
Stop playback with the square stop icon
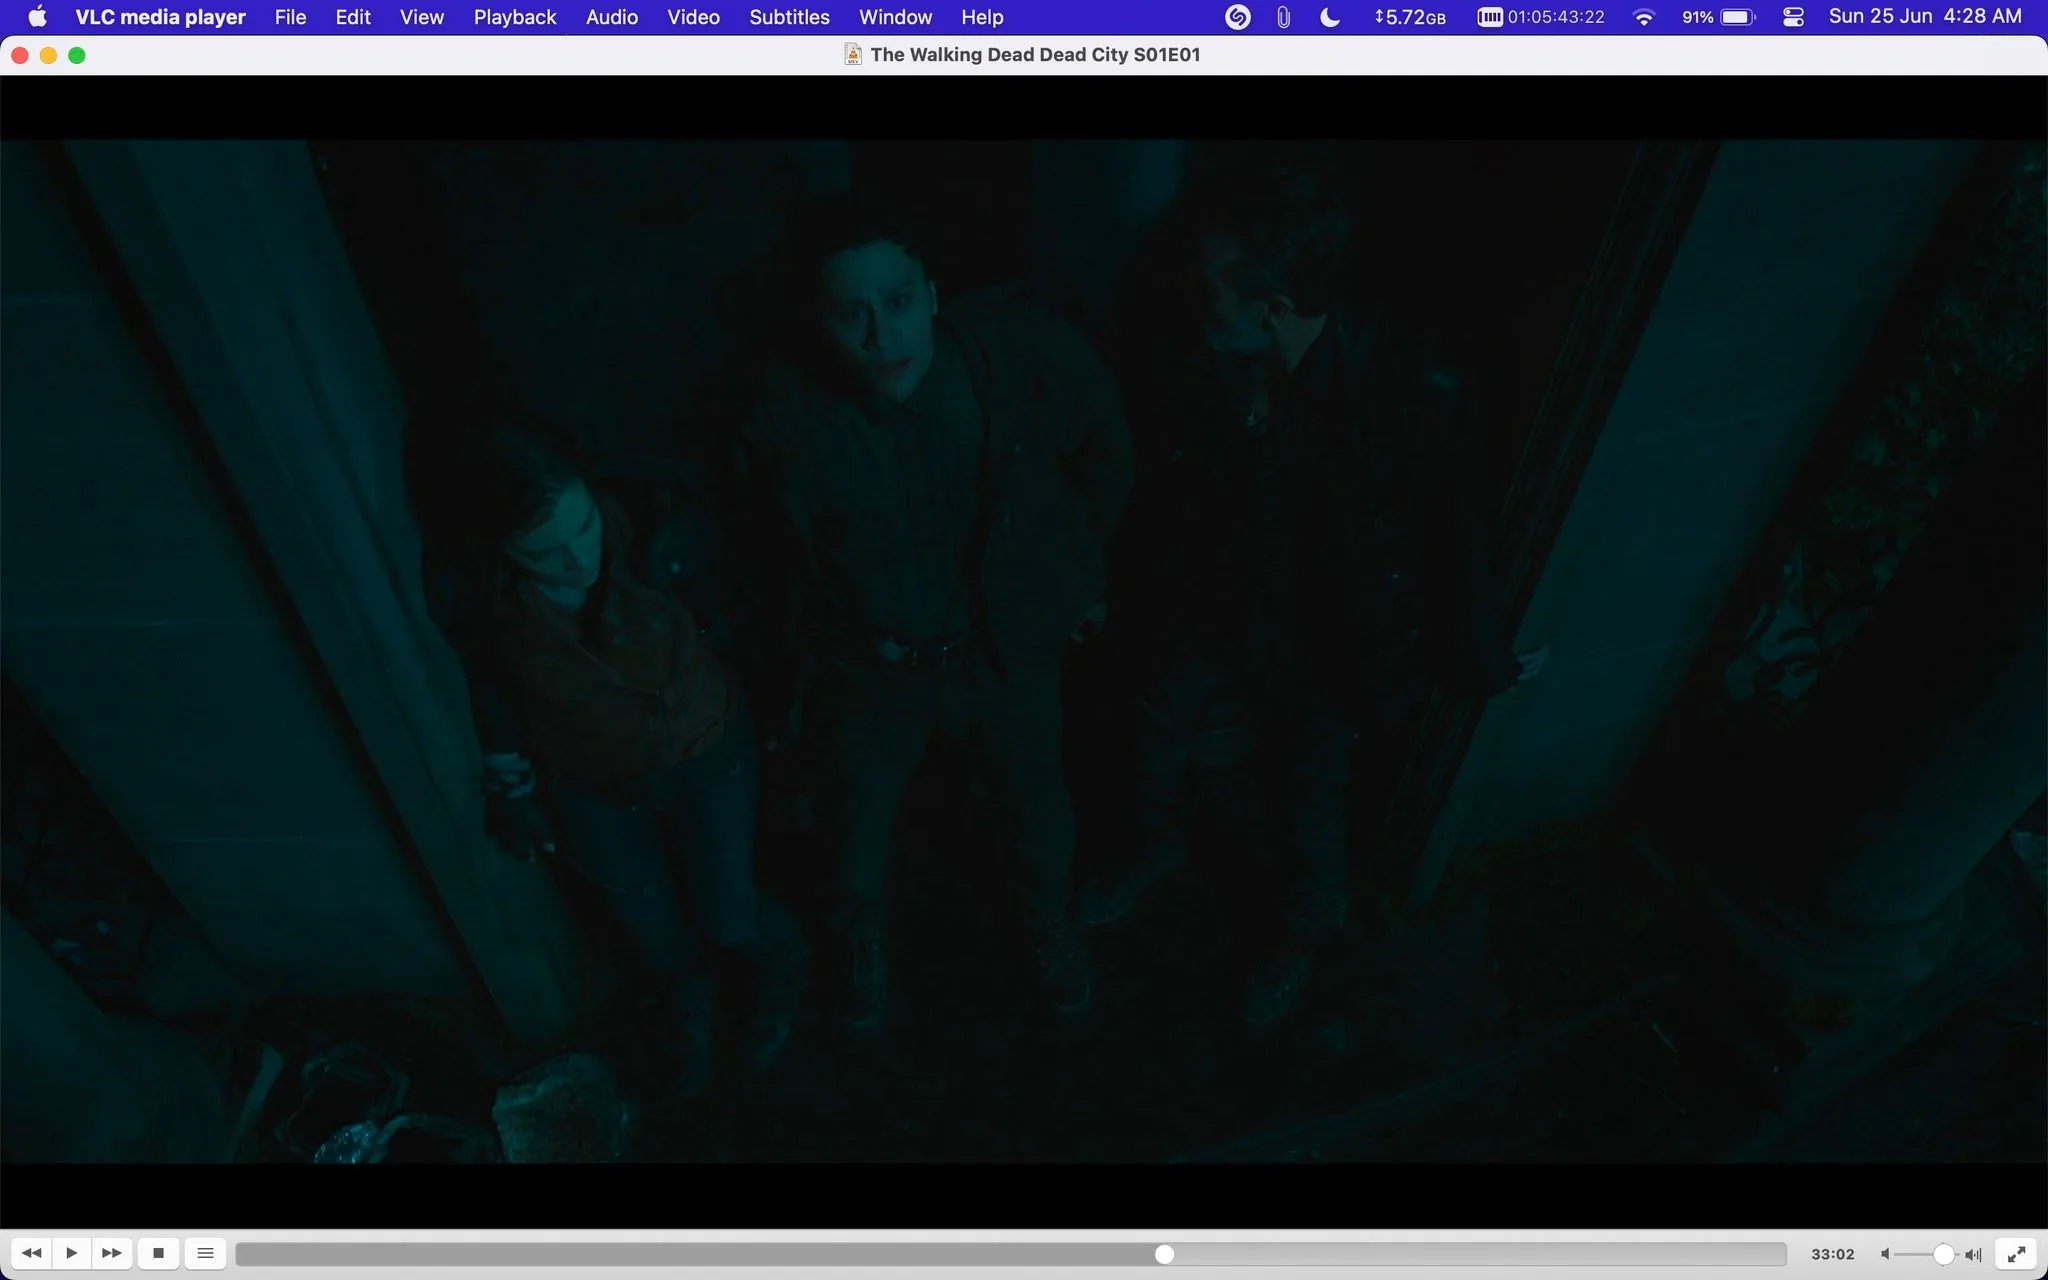click(x=159, y=1252)
